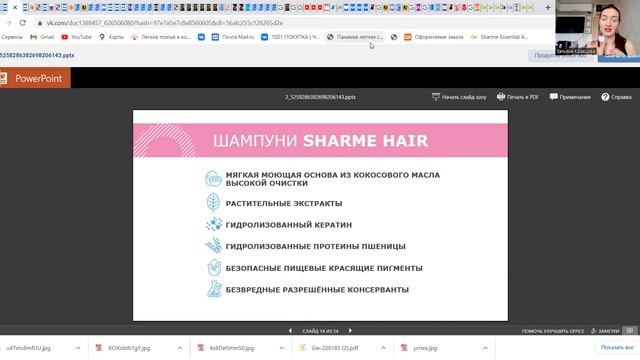640x360 pixels.
Task: Go to next slide arrow
Action: (350, 331)
